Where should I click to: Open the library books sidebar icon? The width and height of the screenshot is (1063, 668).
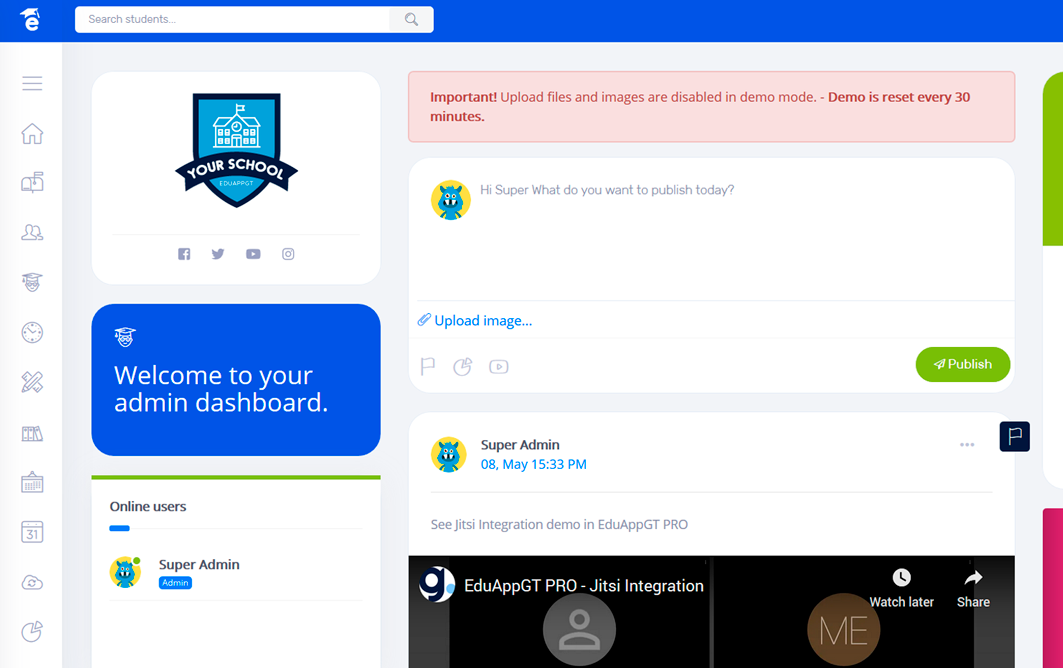(x=32, y=433)
